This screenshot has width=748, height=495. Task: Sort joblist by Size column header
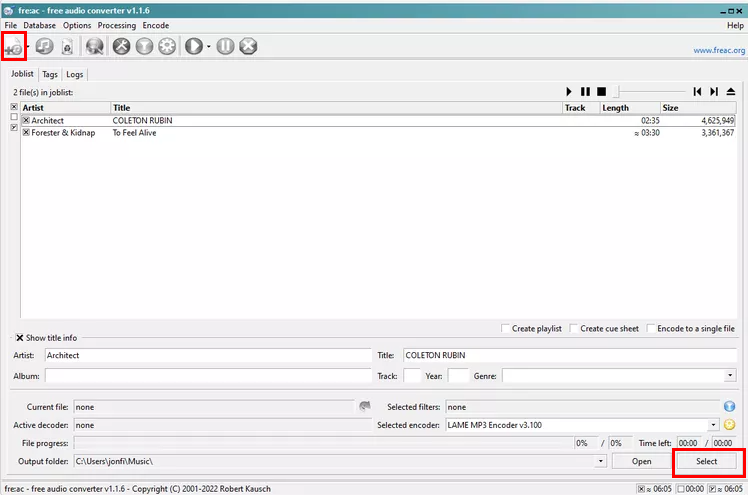point(698,108)
